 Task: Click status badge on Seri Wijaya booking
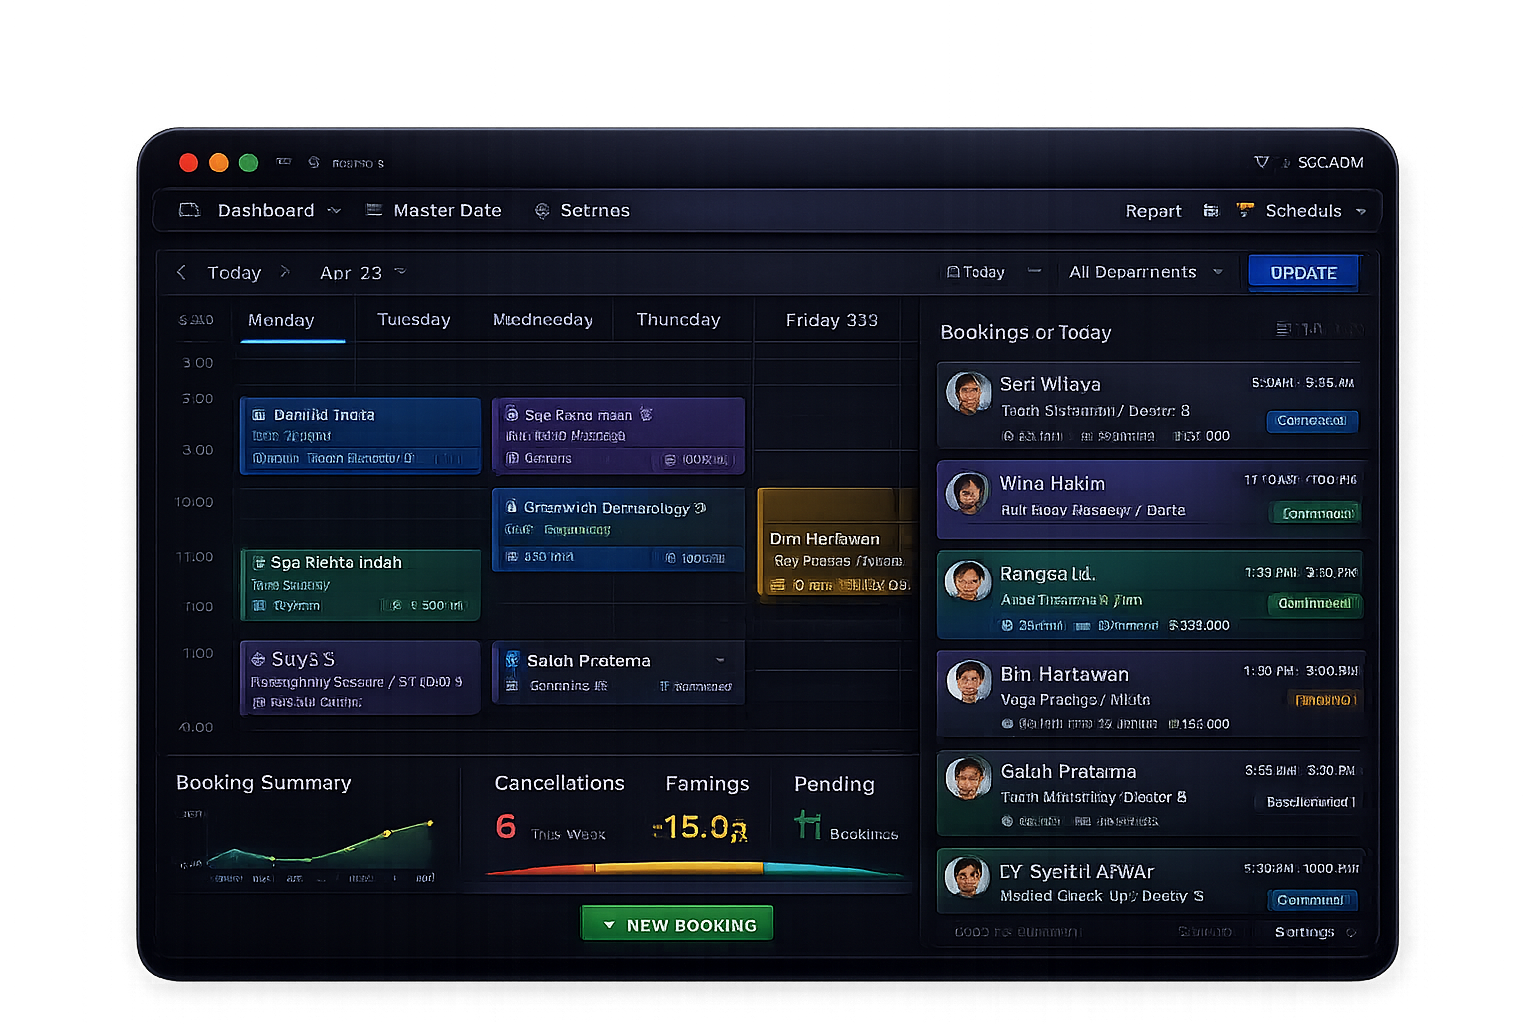pyautogui.click(x=1311, y=421)
